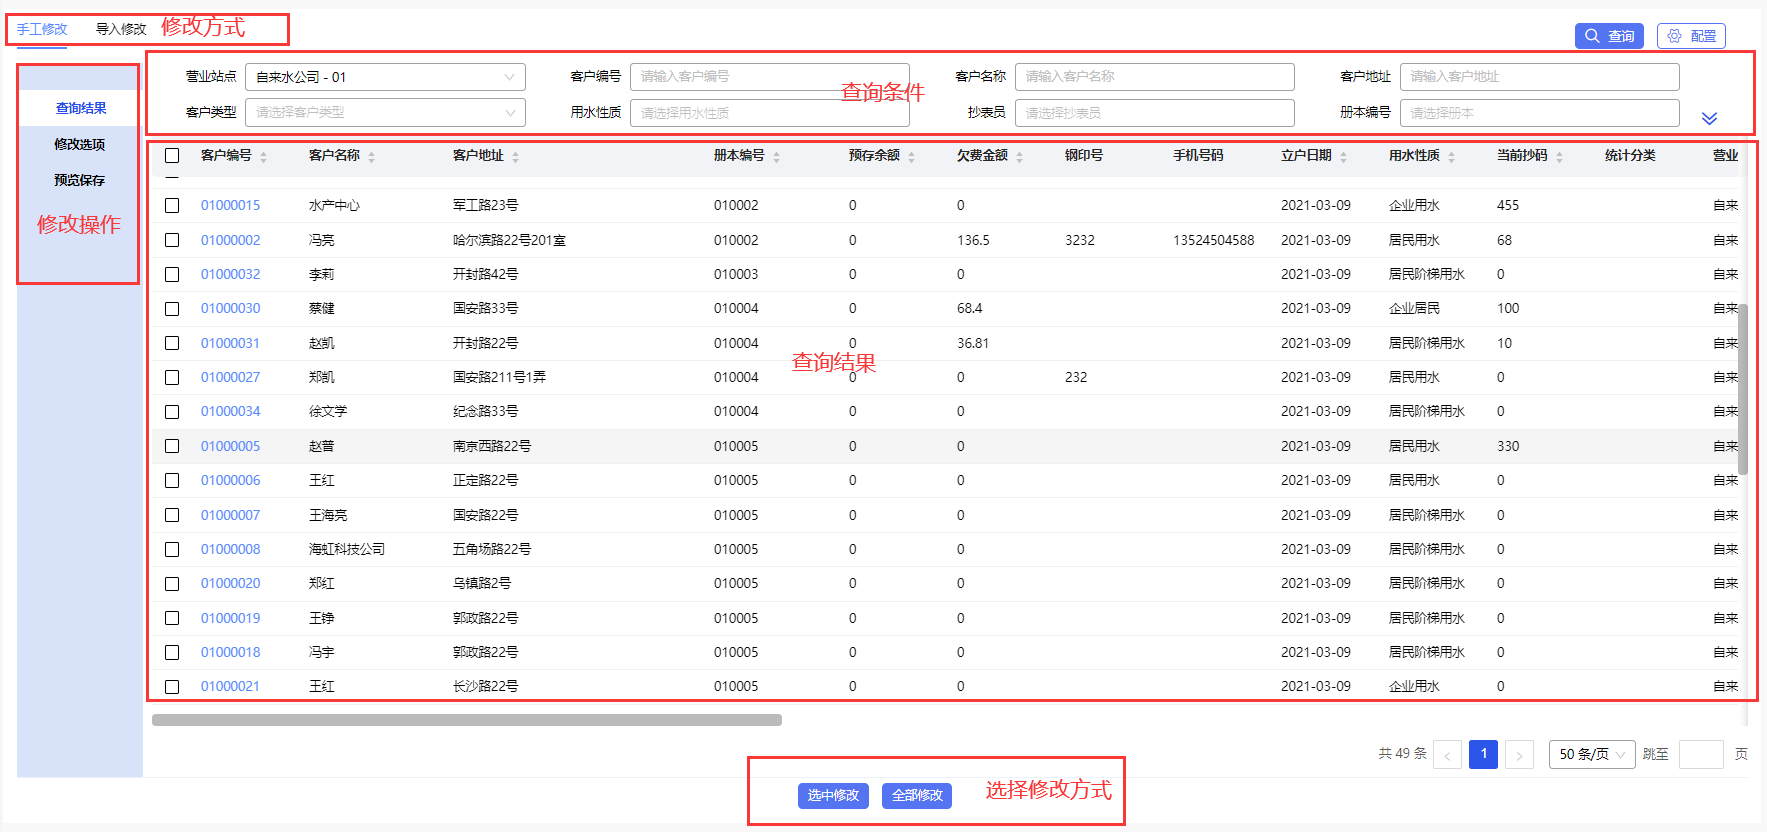Click the 全部修改 button
This screenshot has height=832, width=1767.
tap(917, 795)
